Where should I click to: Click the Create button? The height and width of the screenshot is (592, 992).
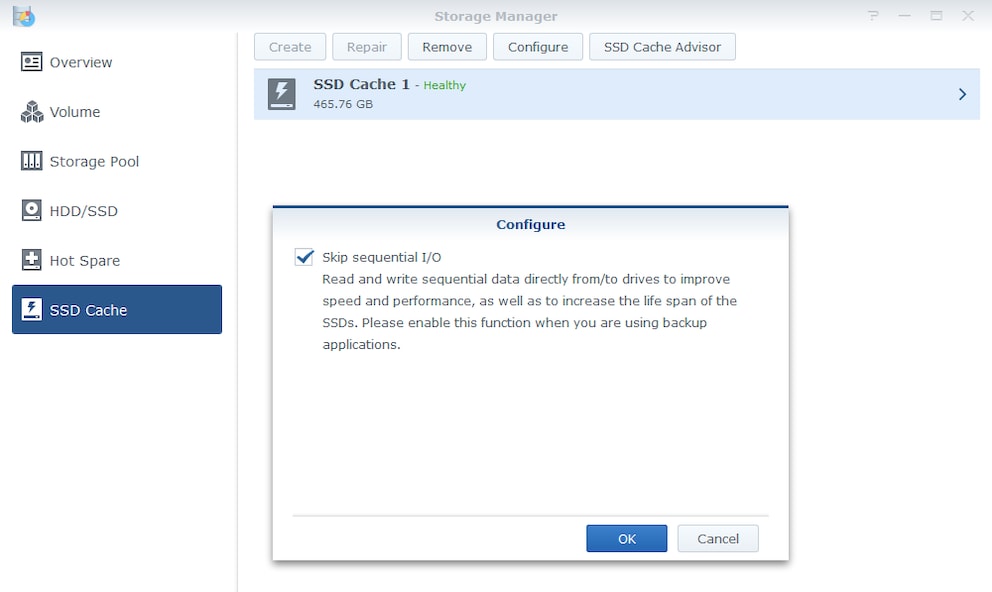tap(290, 47)
